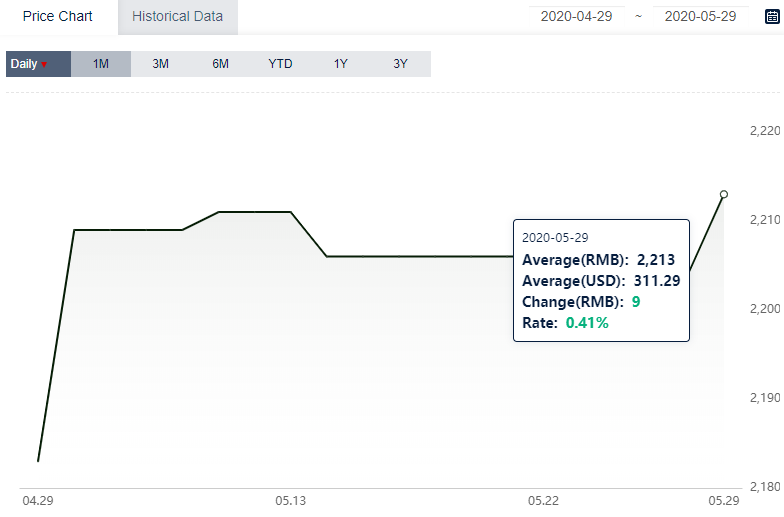Click the 2,220 y-axis label
Viewport: 784px width, 517px height.
point(765,131)
